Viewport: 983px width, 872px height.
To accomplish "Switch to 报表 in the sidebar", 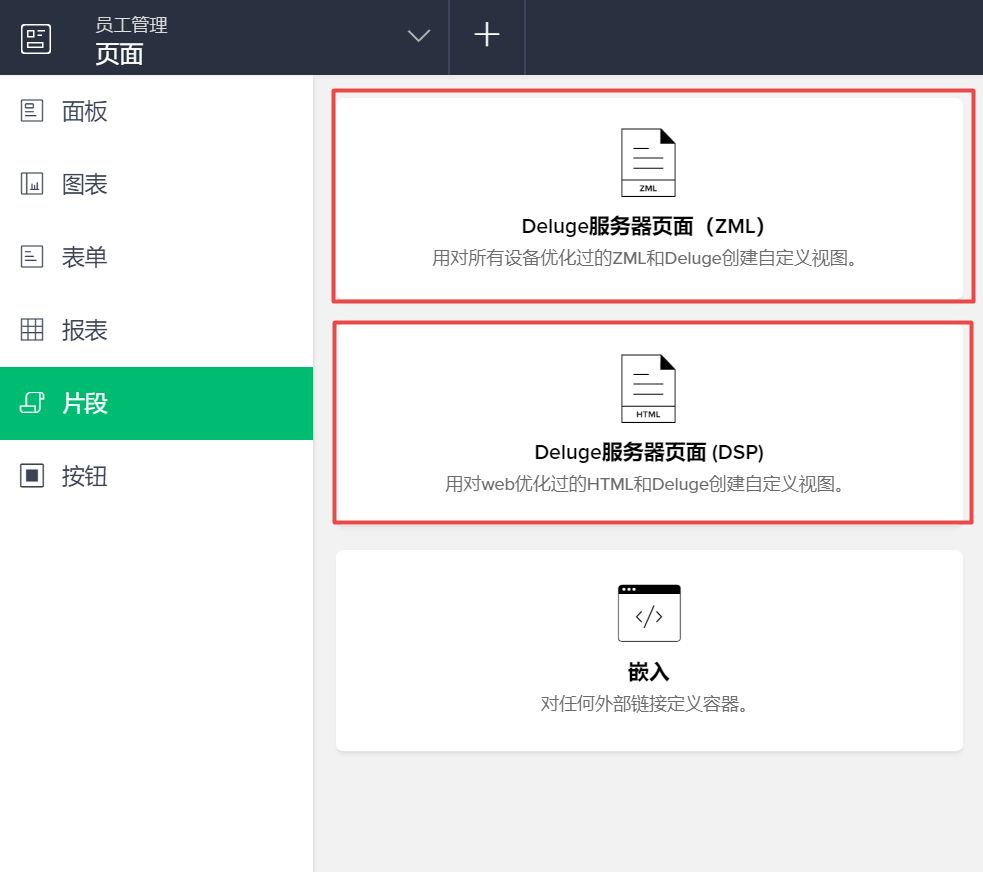I will point(85,330).
